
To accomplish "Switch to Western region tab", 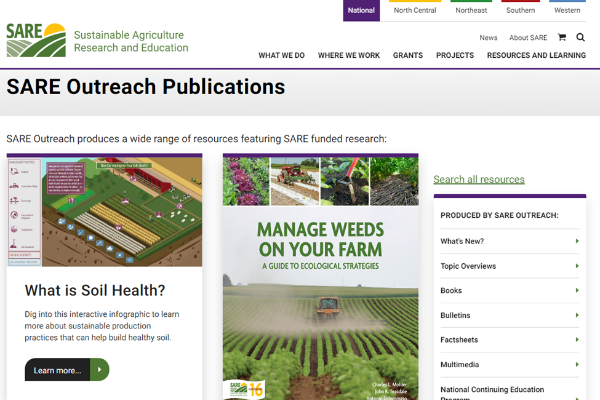I will tap(567, 10).
